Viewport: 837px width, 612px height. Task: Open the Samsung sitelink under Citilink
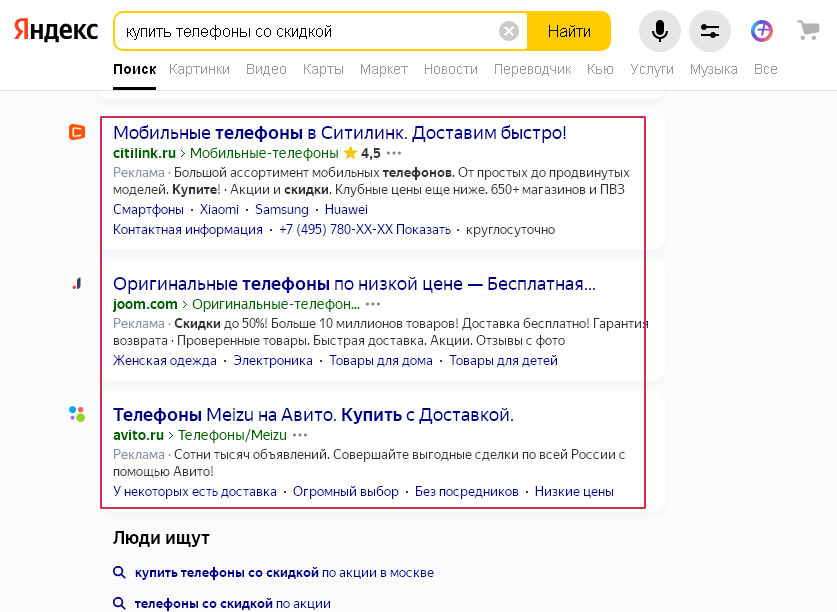(281, 210)
